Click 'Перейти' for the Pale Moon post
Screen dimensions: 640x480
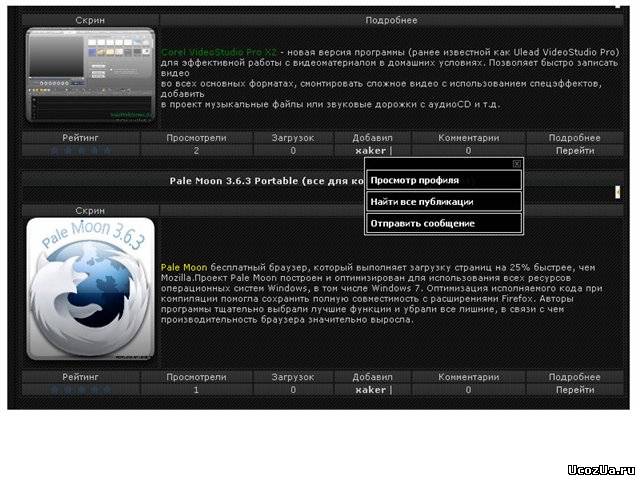575,390
